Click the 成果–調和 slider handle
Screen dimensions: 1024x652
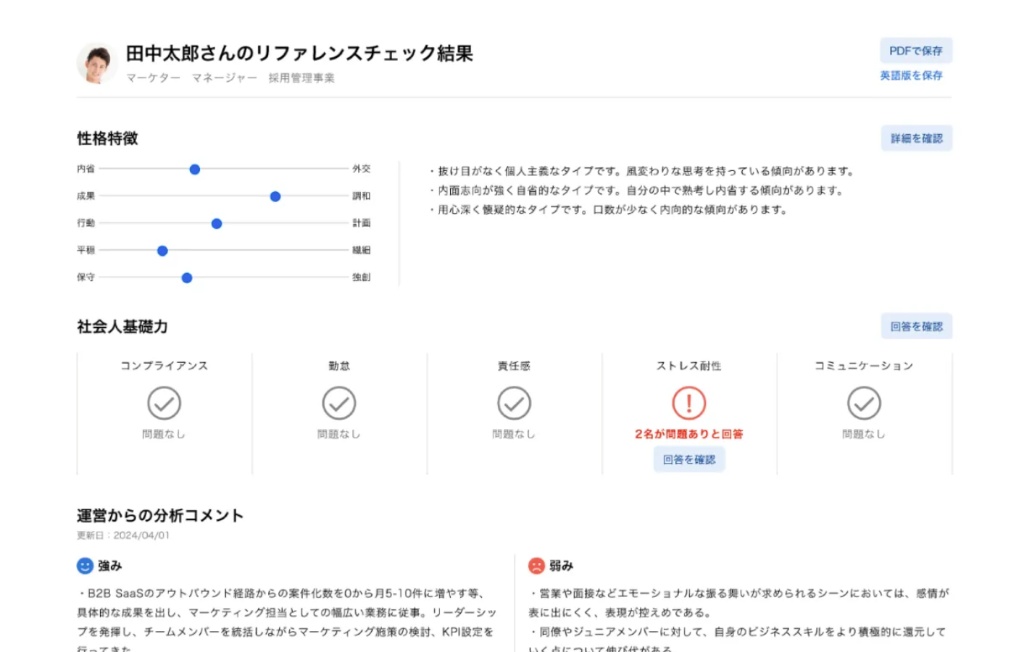[275, 196]
